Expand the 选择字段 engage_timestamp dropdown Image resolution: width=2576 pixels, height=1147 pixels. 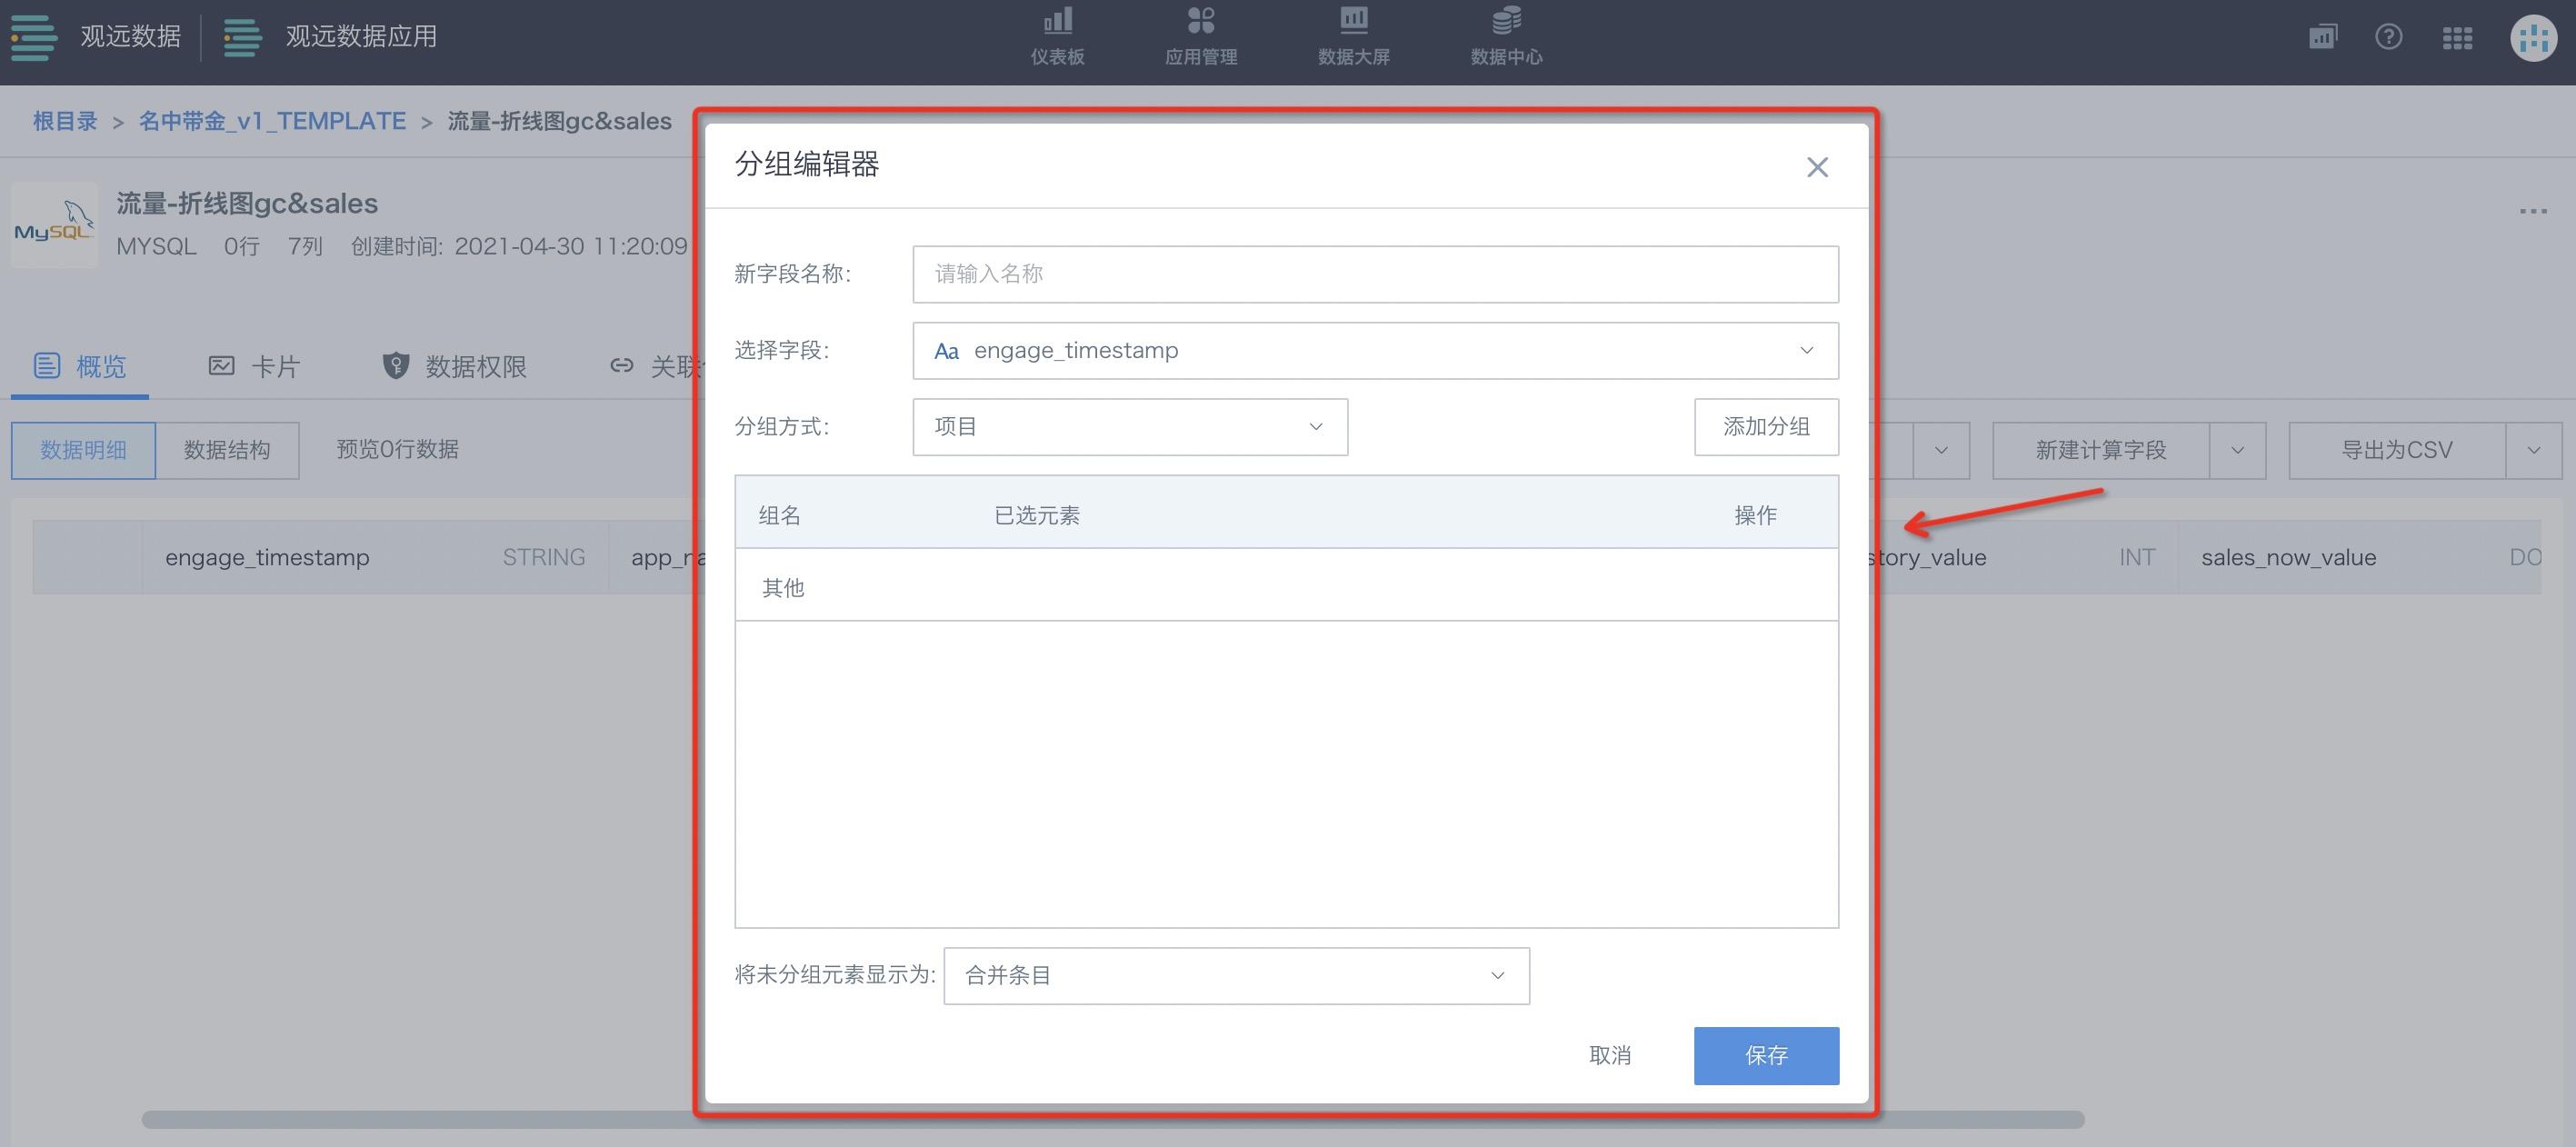tap(1375, 350)
